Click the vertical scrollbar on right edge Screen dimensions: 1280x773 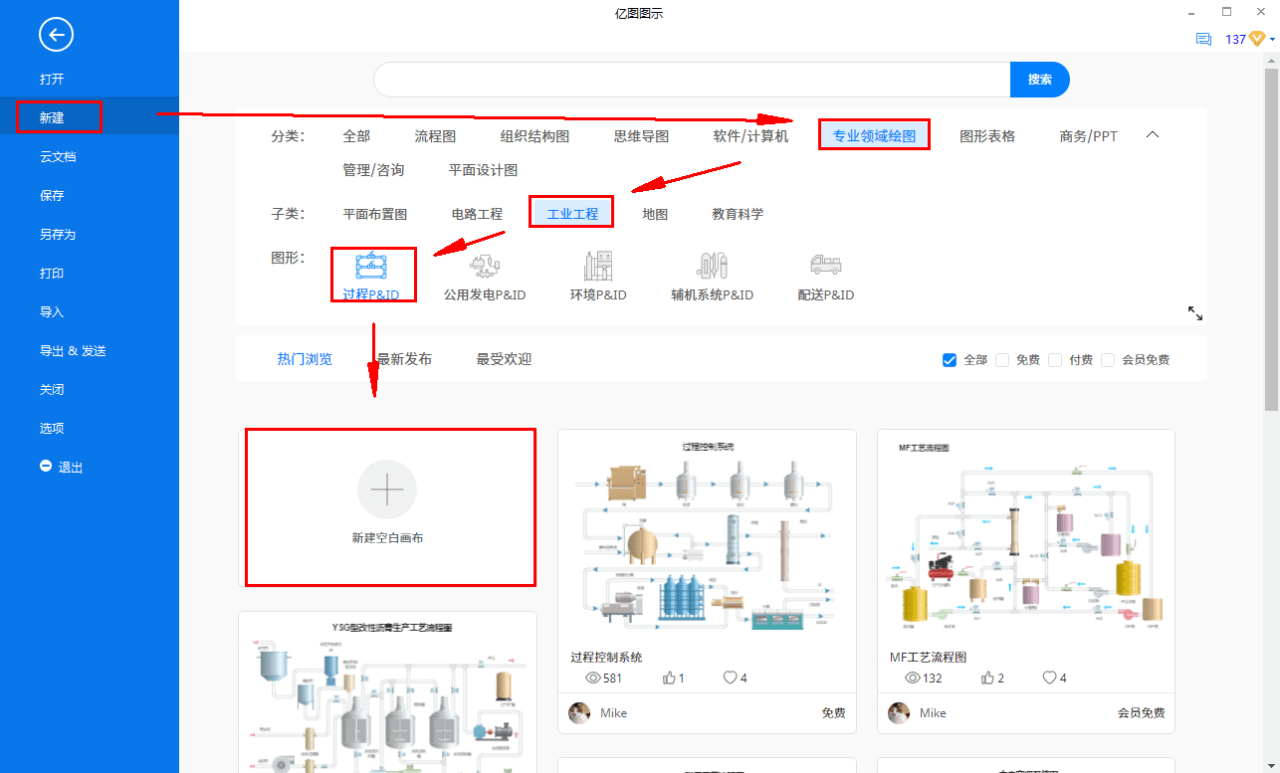pos(1272,240)
